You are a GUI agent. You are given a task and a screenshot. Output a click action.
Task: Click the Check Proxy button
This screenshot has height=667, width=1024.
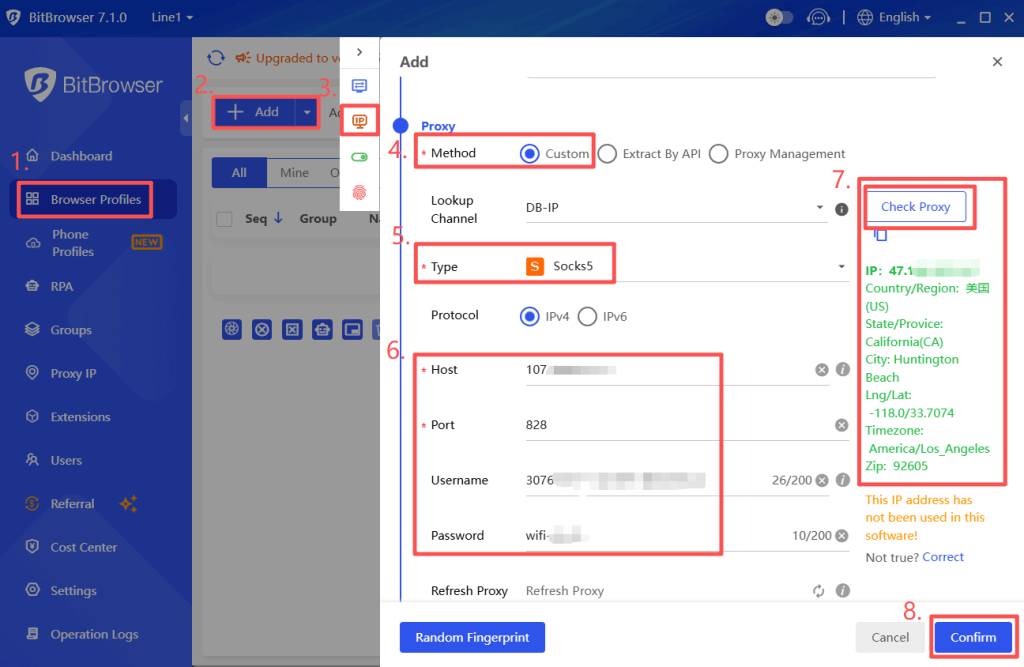point(915,207)
